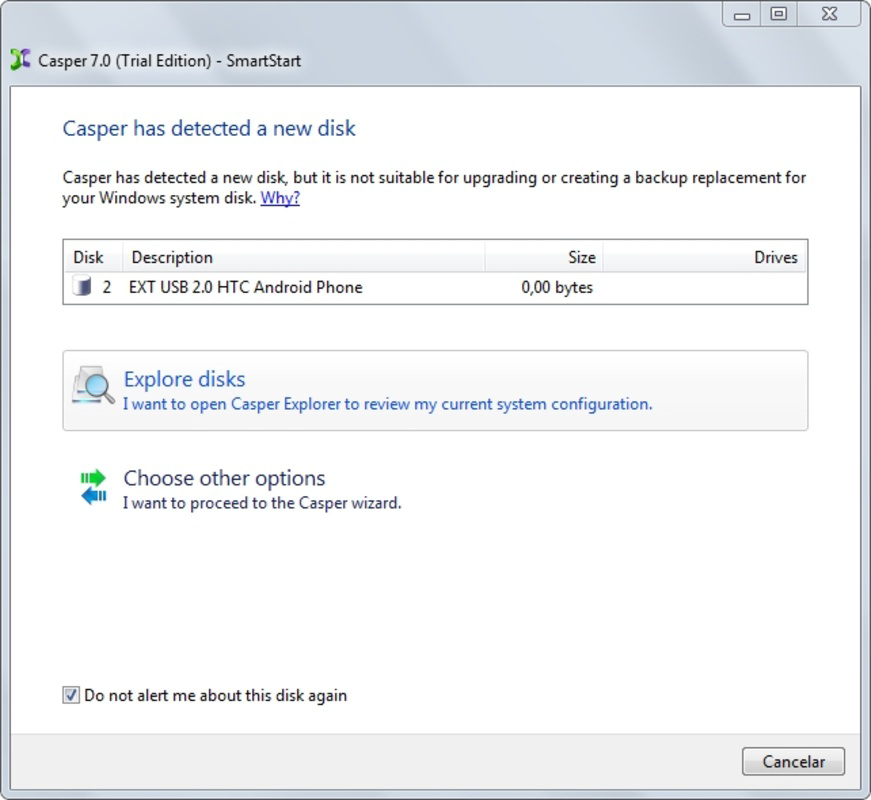Open the Why? help link
Screen dimensions: 871x800
tap(280, 198)
